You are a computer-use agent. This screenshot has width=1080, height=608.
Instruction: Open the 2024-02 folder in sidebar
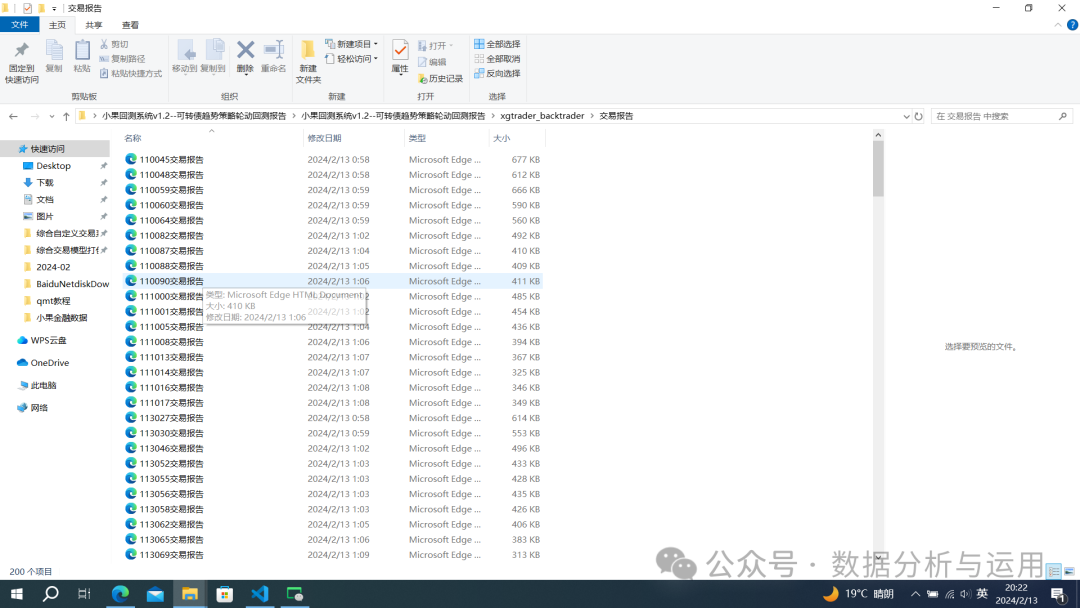pos(55,267)
